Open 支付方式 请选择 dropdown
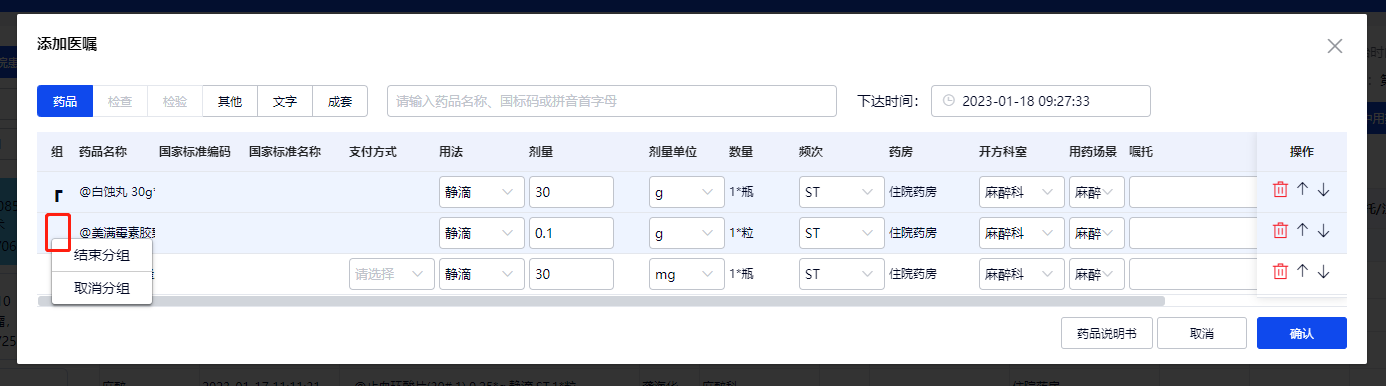The image size is (1386, 386). coord(392,273)
